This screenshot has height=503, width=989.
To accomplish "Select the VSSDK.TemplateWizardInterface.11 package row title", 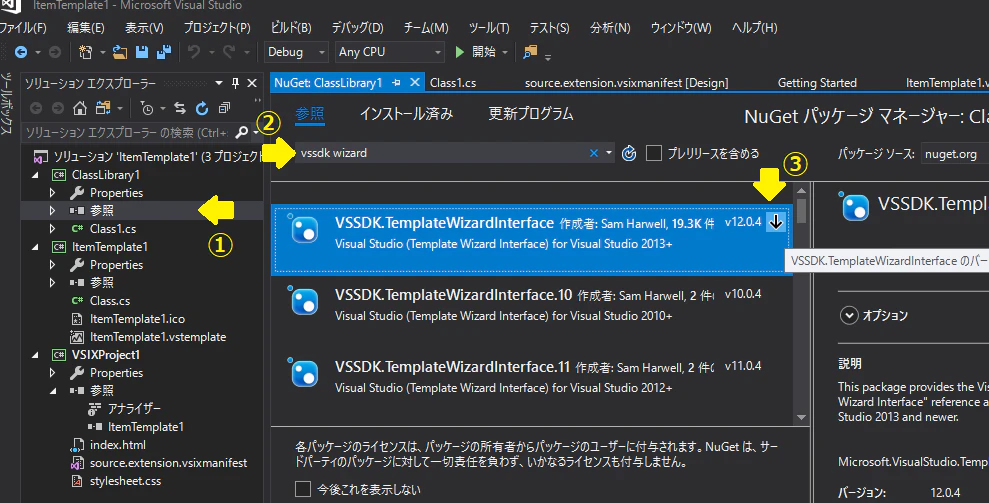I will [452, 367].
